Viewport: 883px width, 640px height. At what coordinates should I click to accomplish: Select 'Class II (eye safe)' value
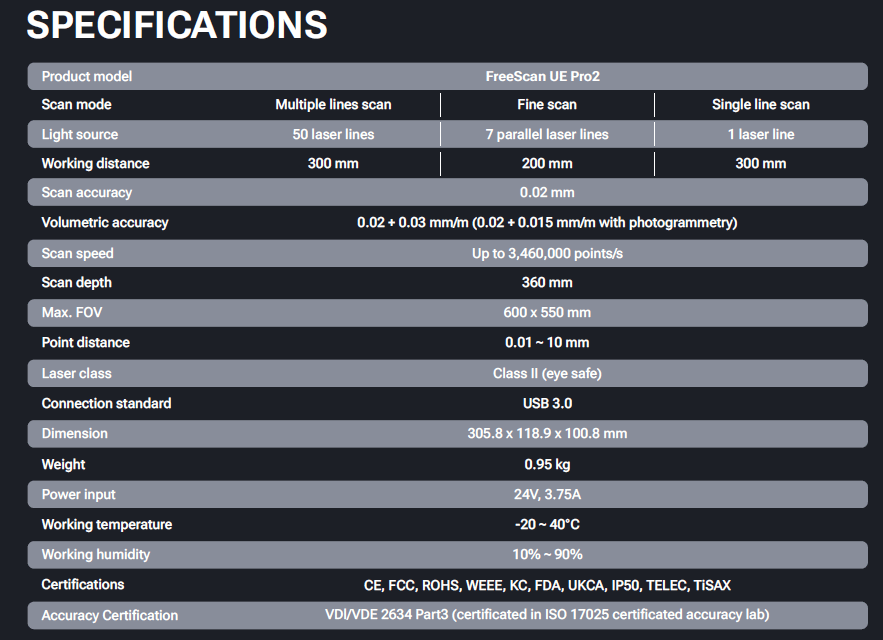pos(547,374)
